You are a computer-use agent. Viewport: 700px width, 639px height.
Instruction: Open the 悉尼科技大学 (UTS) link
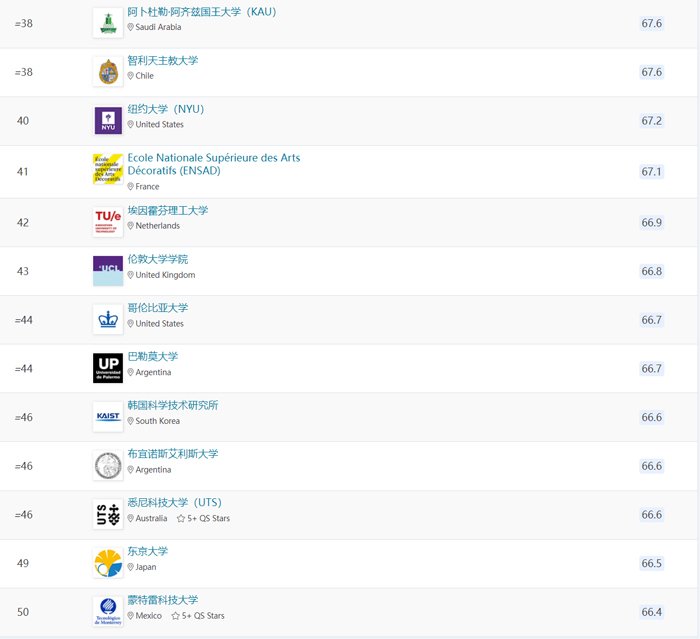(175, 503)
